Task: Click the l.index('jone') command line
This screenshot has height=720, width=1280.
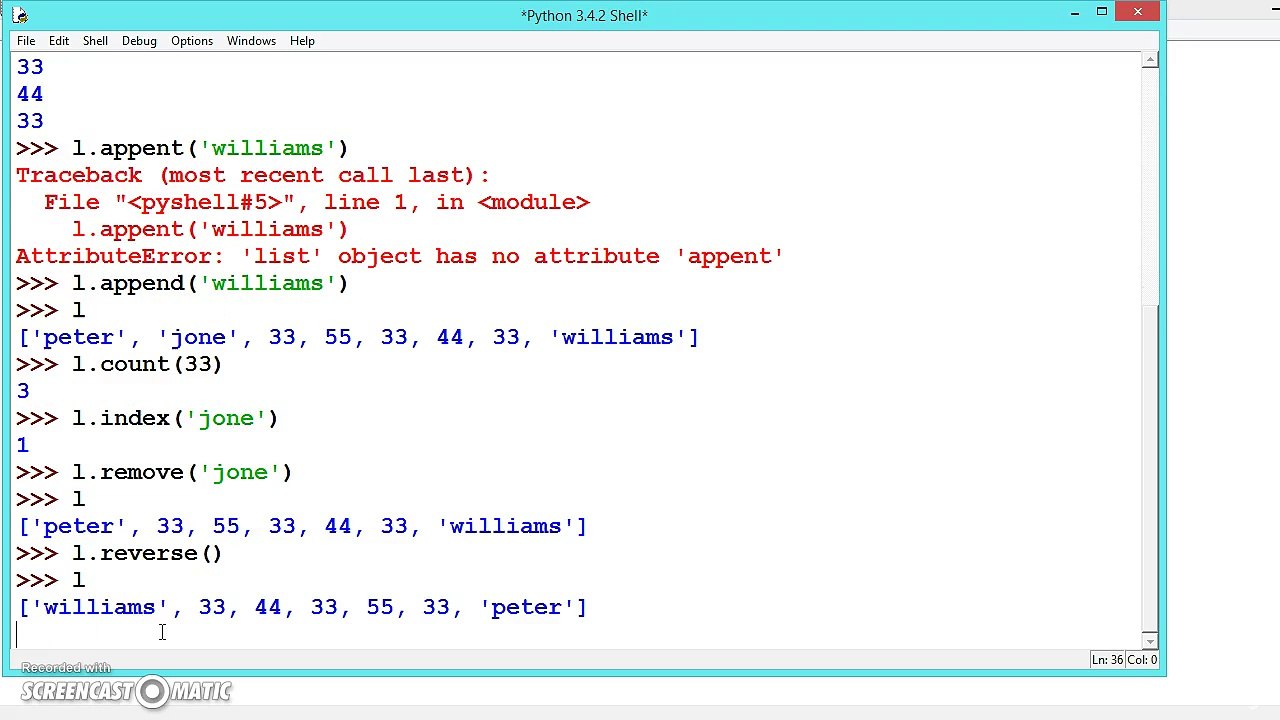Action: click(x=146, y=418)
